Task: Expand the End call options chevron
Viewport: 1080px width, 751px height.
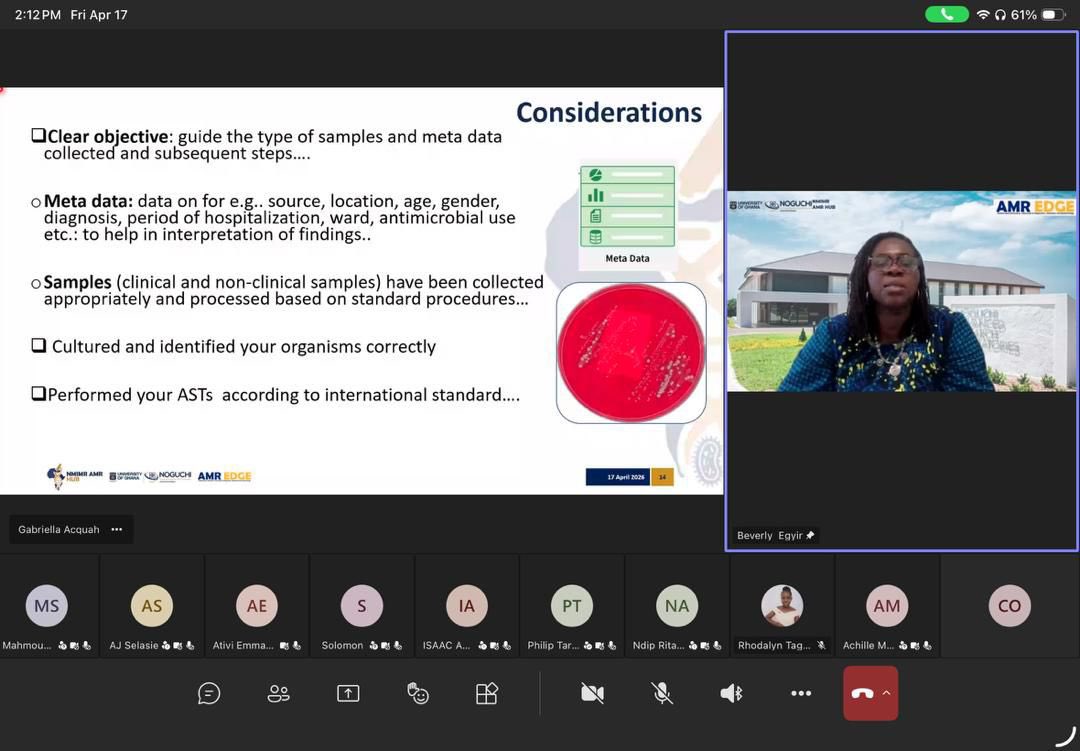Action: tap(886, 693)
